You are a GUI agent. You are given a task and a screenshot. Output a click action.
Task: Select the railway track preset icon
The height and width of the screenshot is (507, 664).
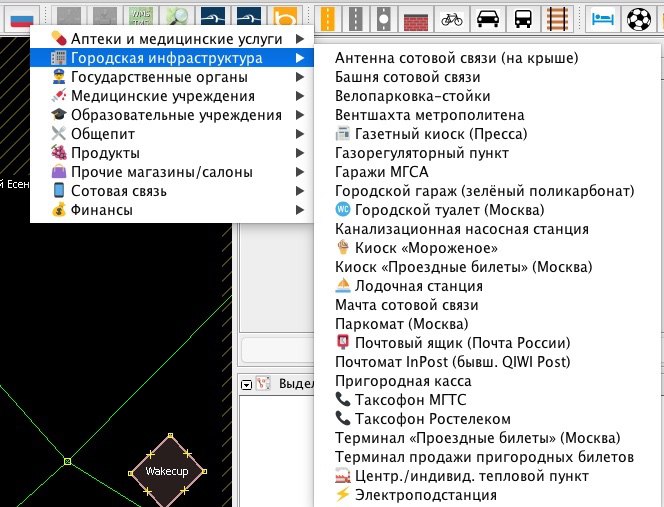[x=558, y=18]
